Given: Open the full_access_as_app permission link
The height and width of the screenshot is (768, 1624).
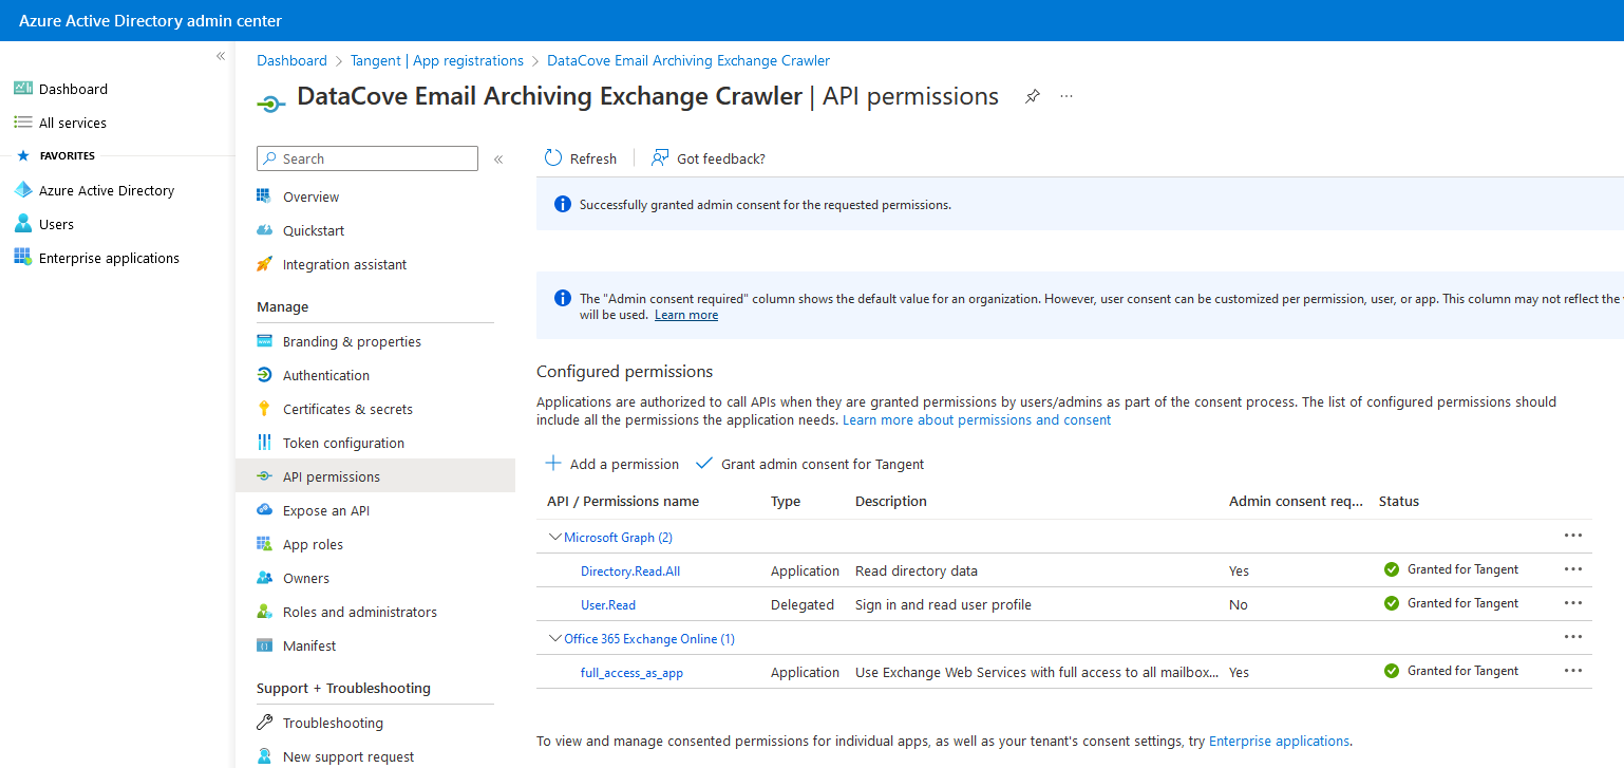Looking at the screenshot, I should click(x=631, y=673).
